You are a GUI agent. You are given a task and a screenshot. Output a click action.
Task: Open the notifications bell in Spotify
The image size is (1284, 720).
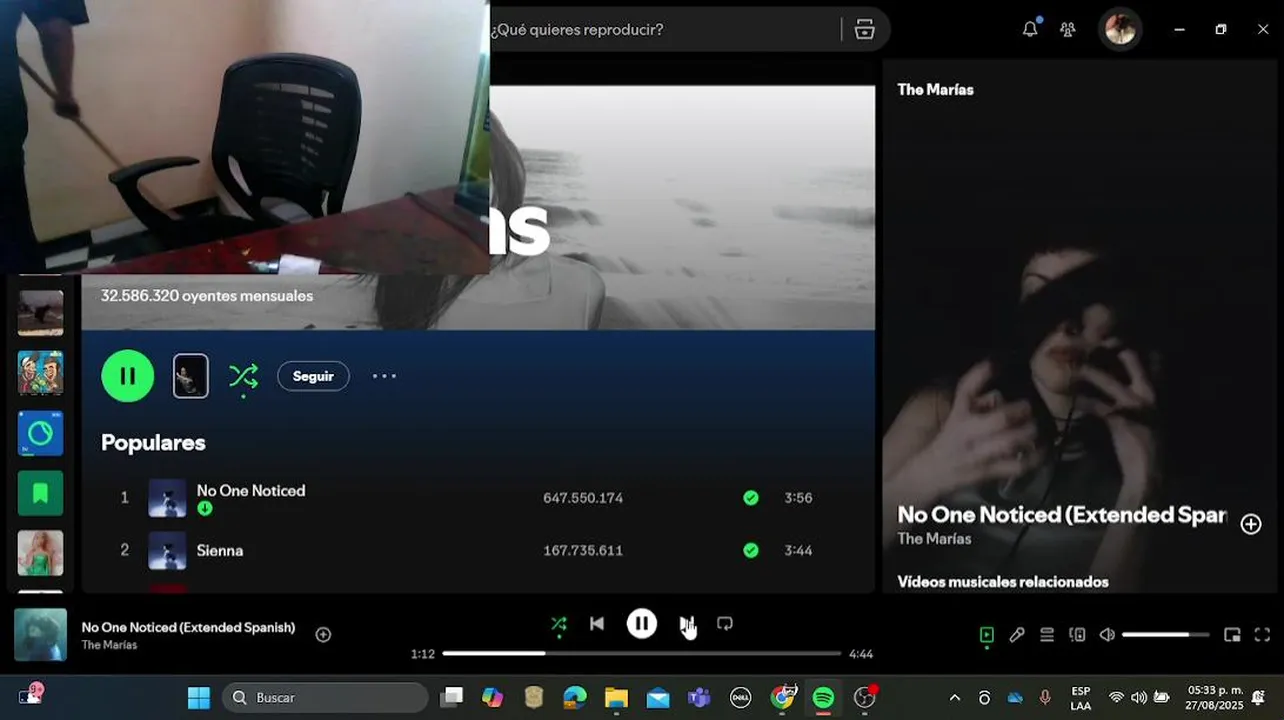pos(1030,29)
